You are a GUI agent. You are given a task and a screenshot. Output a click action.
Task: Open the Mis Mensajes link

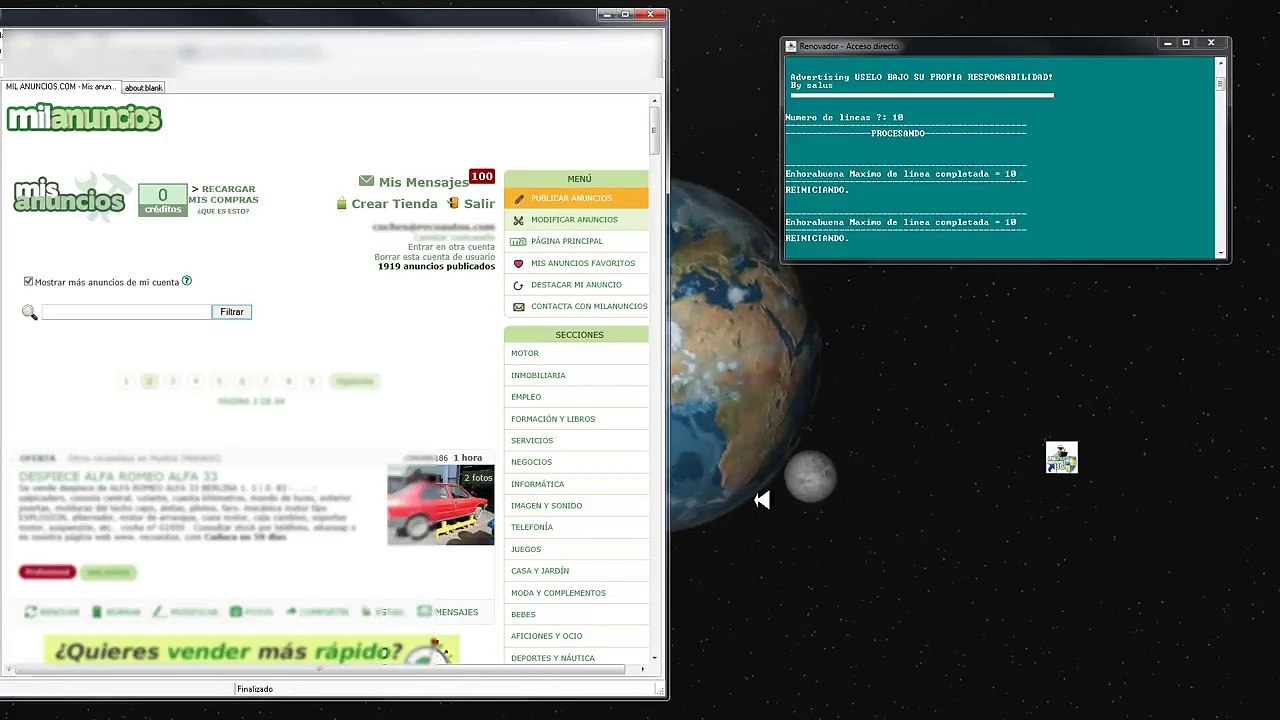424,182
